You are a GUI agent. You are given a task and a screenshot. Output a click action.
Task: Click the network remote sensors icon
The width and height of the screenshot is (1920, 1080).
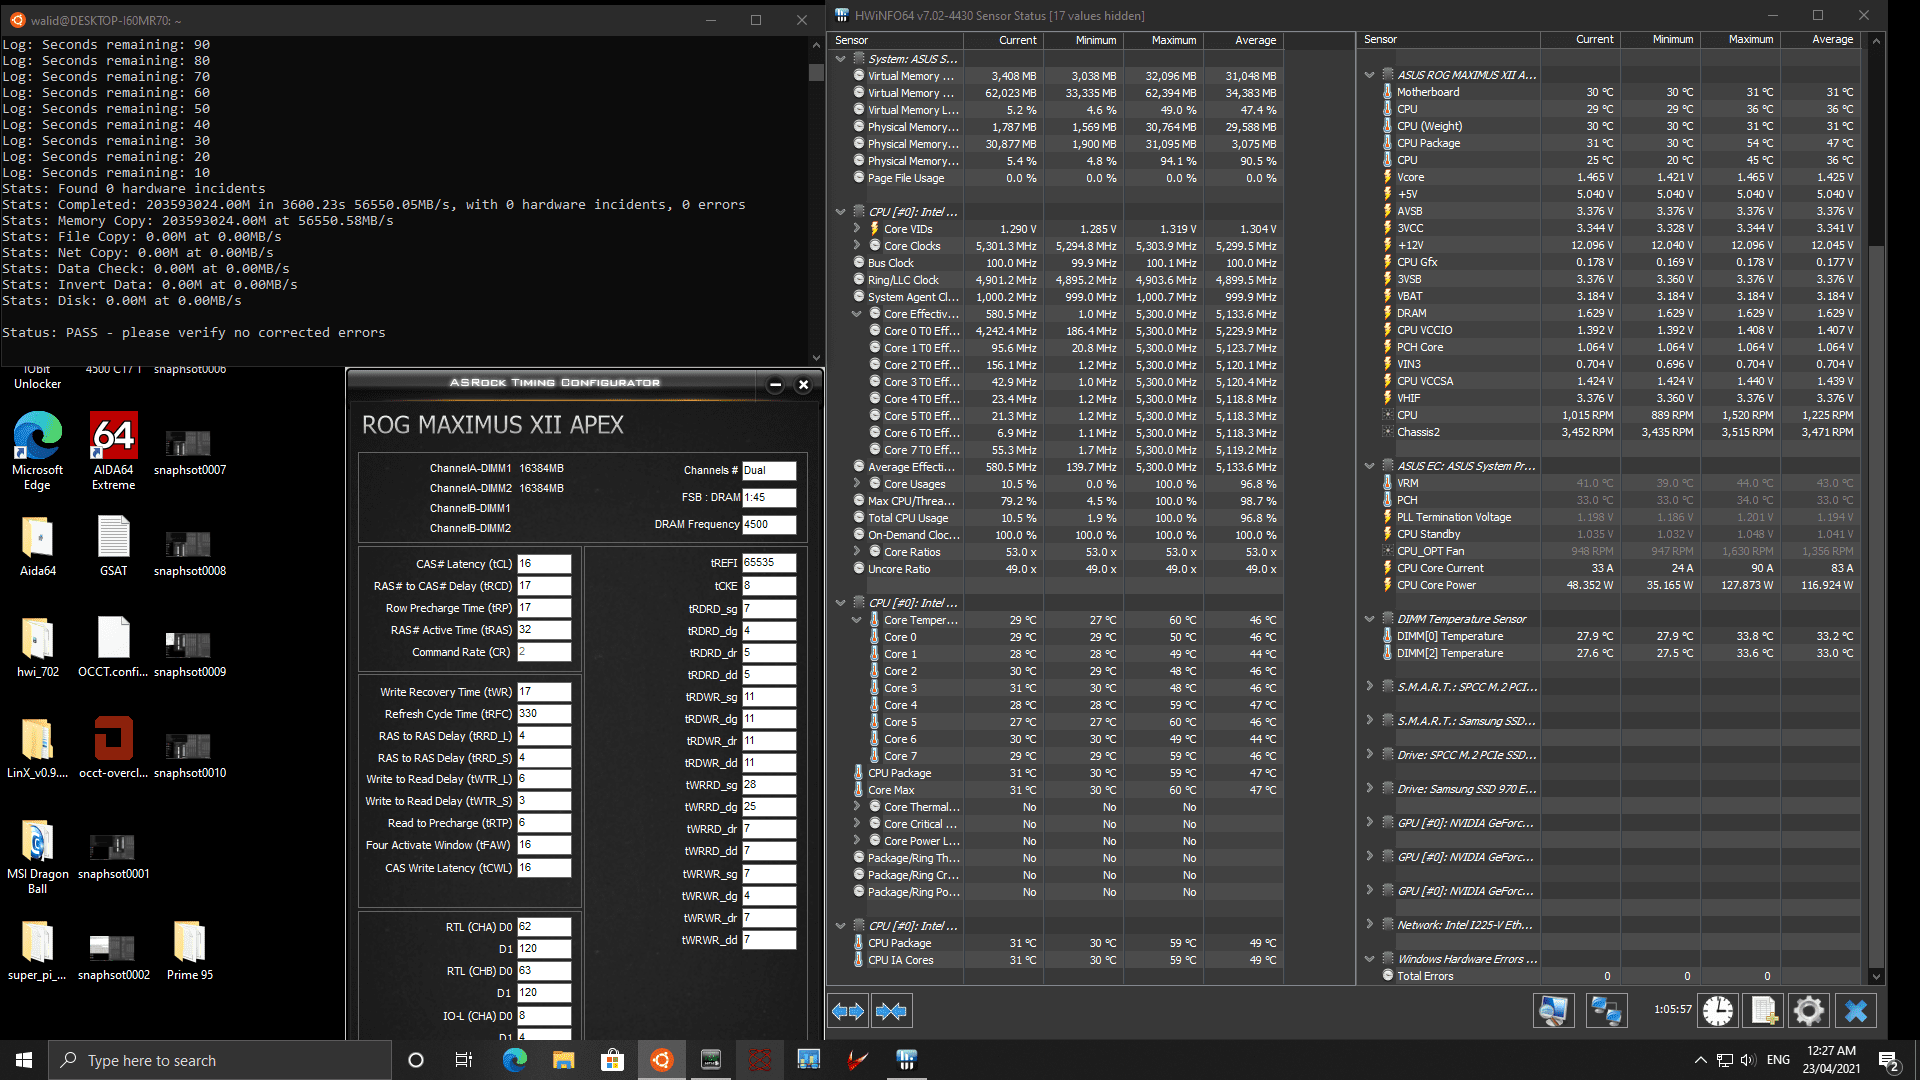pos(1606,1011)
